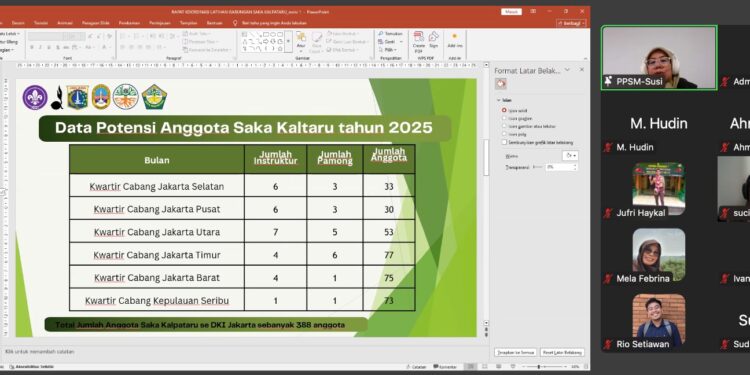Image resolution: width=750 pixels, height=375 pixels.
Task: Open the Tampilan ribbon tab
Action: point(188,23)
